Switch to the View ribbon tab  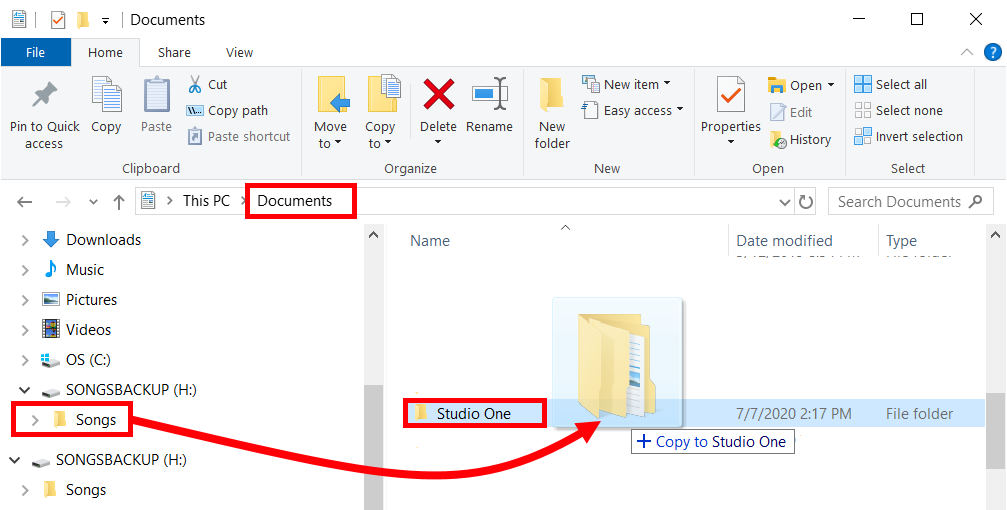click(x=239, y=53)
